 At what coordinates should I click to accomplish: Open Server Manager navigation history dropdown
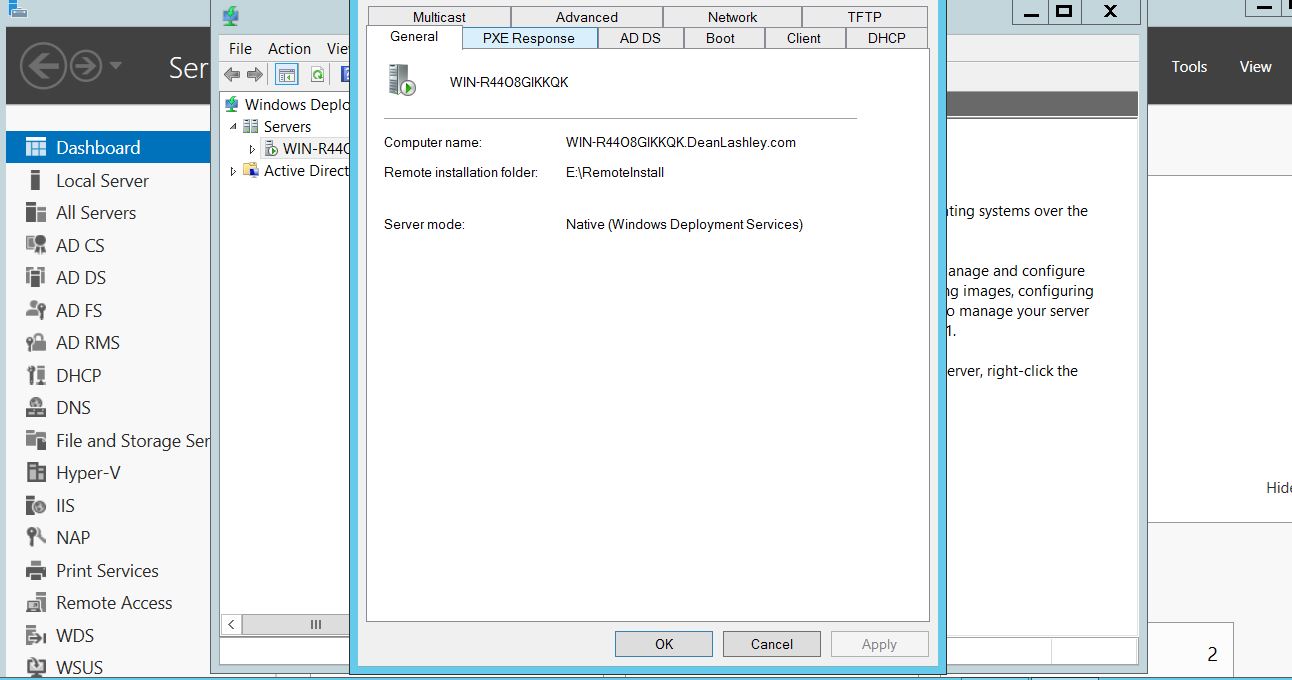coord(116,66)
